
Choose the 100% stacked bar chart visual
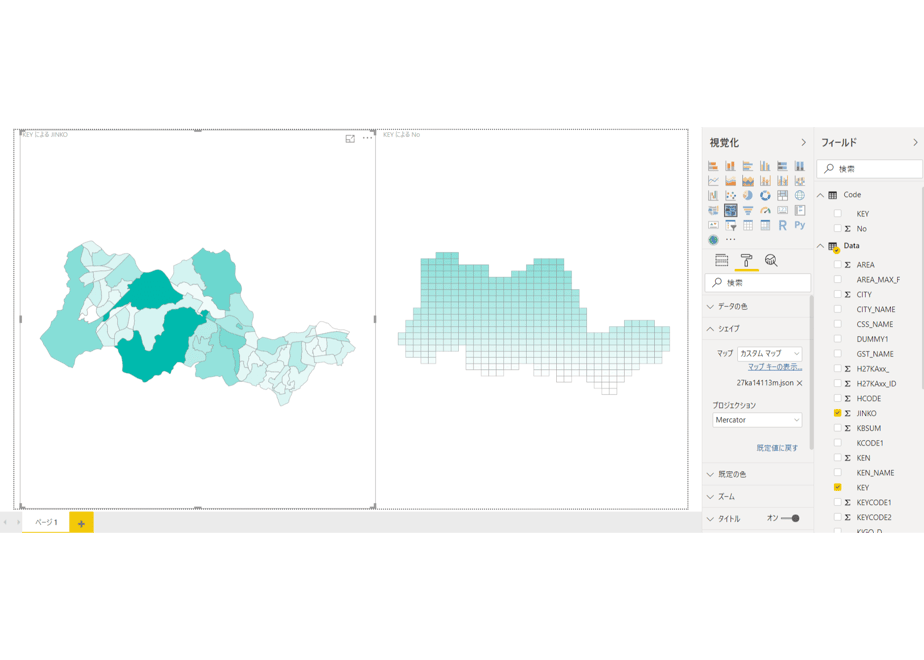click(x=783, y=166)
